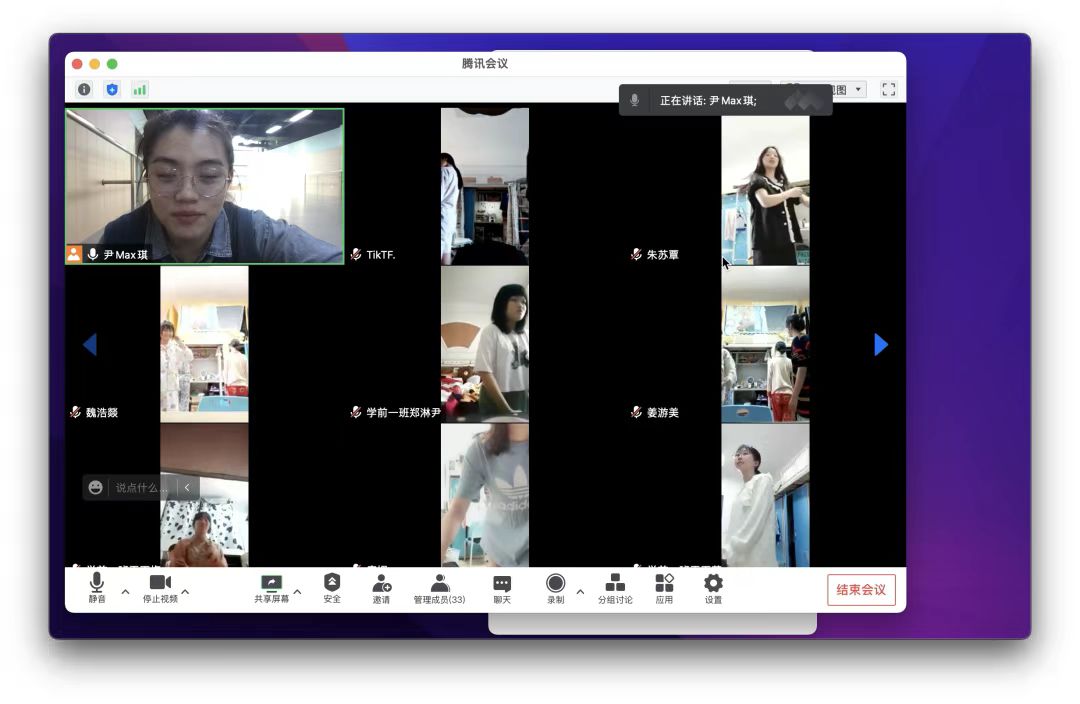Expand video options arrow beside 停止视频
This screenshot has height=704, width=1080.
[185, 592]
